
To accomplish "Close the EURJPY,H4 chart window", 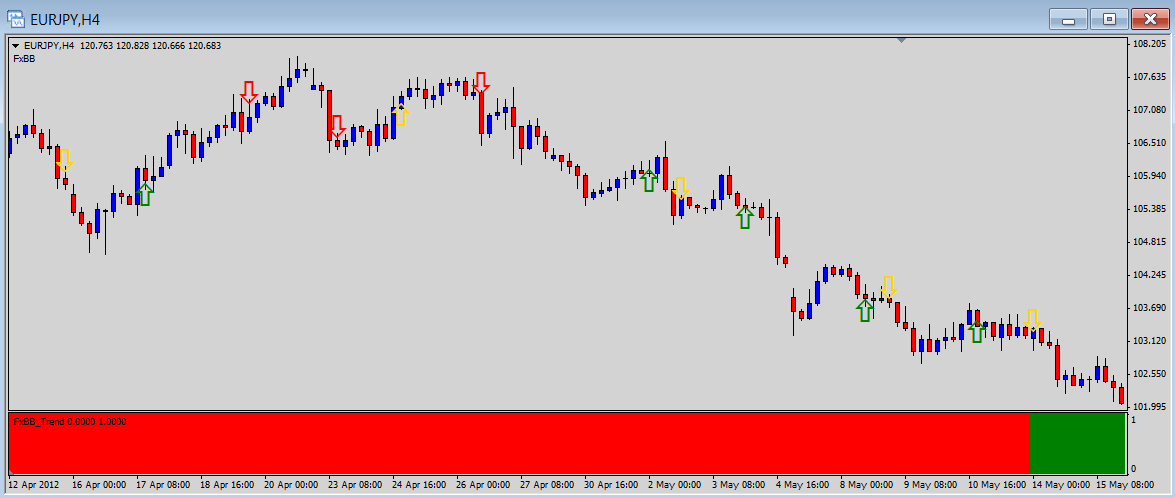I will coord(1149,19).
